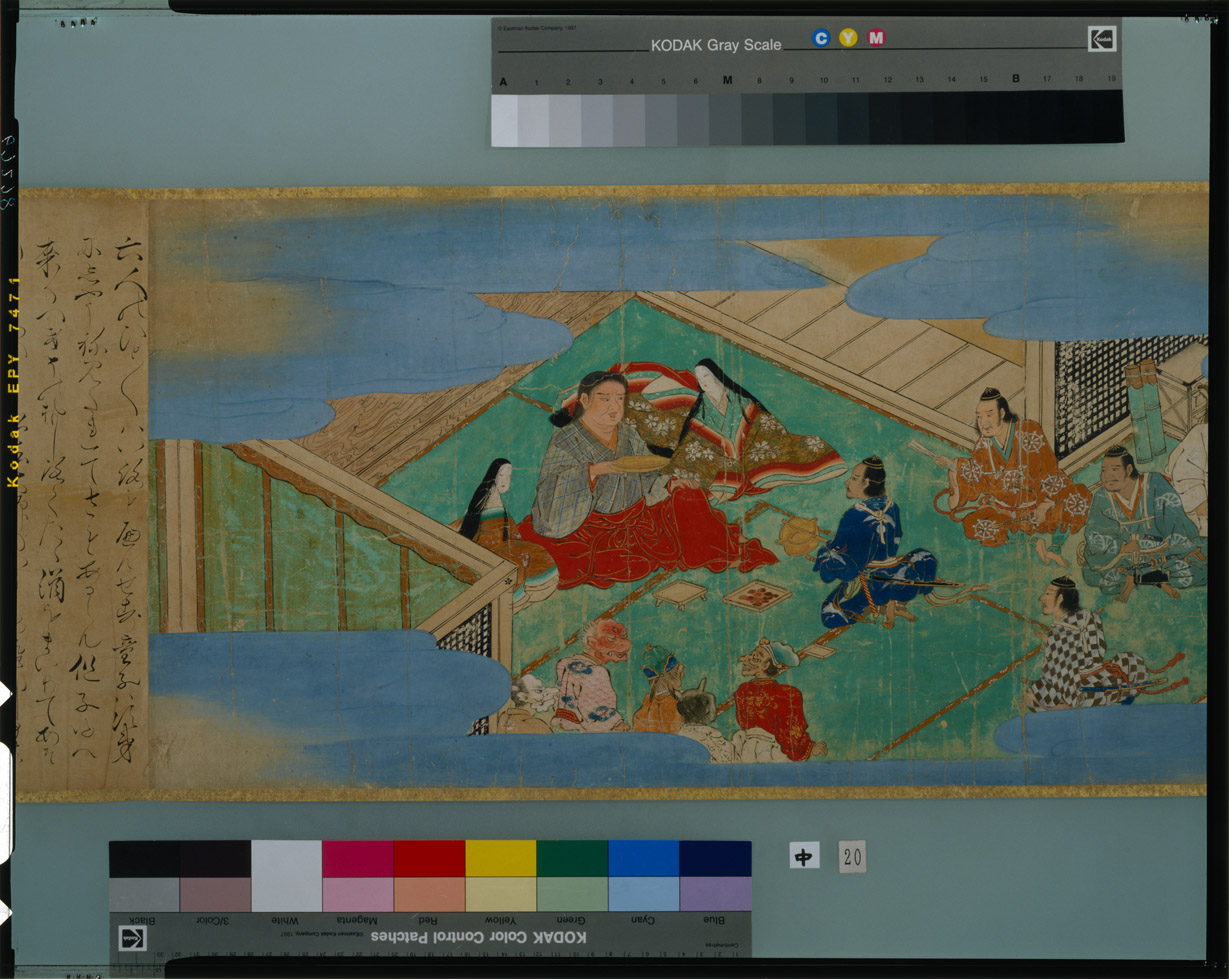Viewport: 1229px width, 979px height.
Task: Click the upside-down "Cyan" patch label
Action: point(643,920)
